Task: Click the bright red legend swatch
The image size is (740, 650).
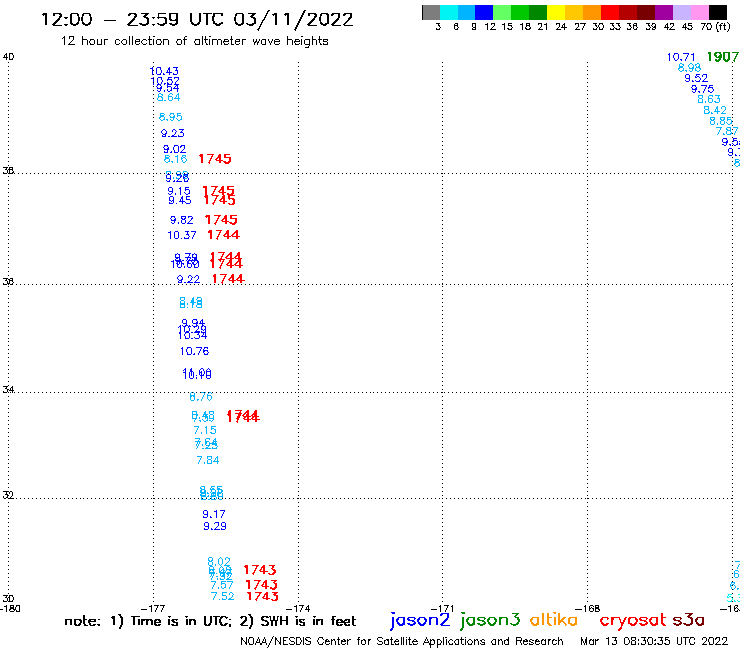Action: coord(610,13)
